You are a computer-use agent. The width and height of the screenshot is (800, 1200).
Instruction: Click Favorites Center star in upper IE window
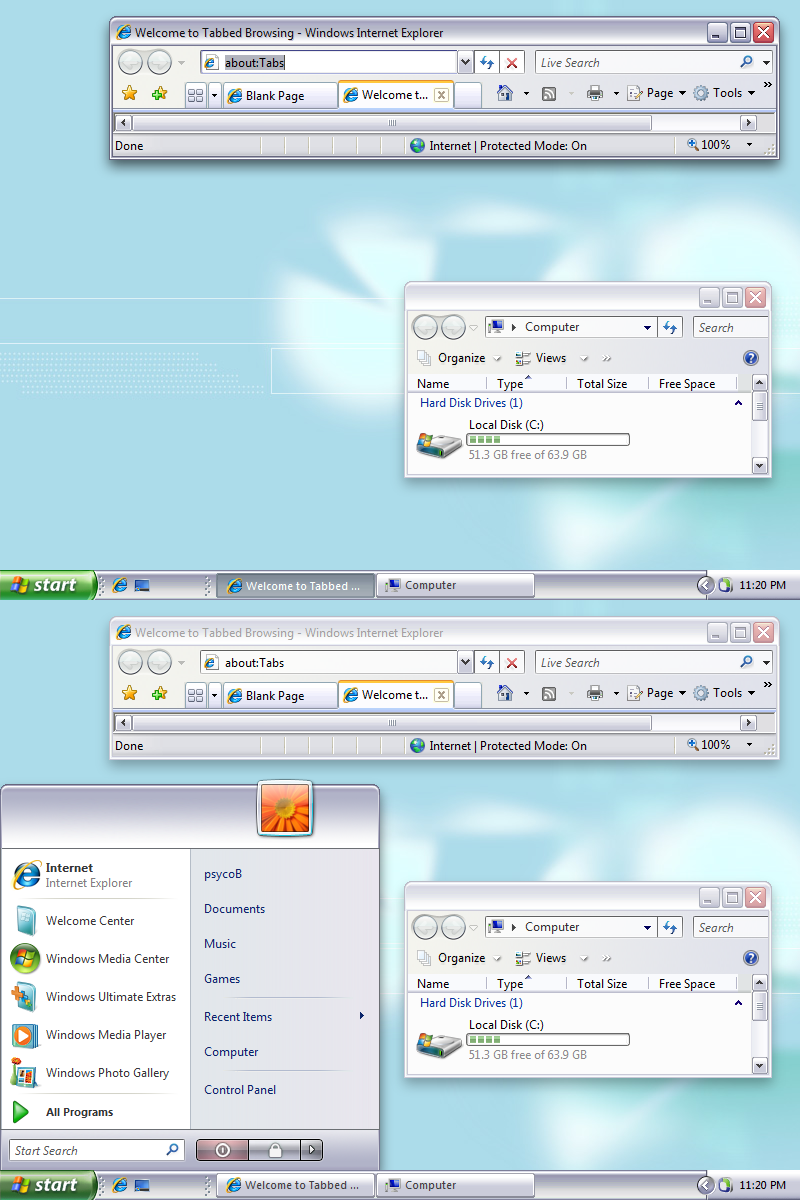pos(129,94)
